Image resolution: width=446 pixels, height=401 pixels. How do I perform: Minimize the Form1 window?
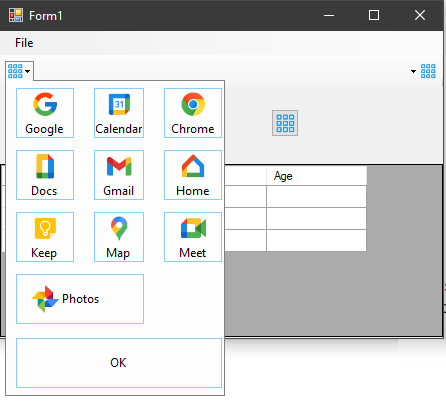tap(329, 15)
